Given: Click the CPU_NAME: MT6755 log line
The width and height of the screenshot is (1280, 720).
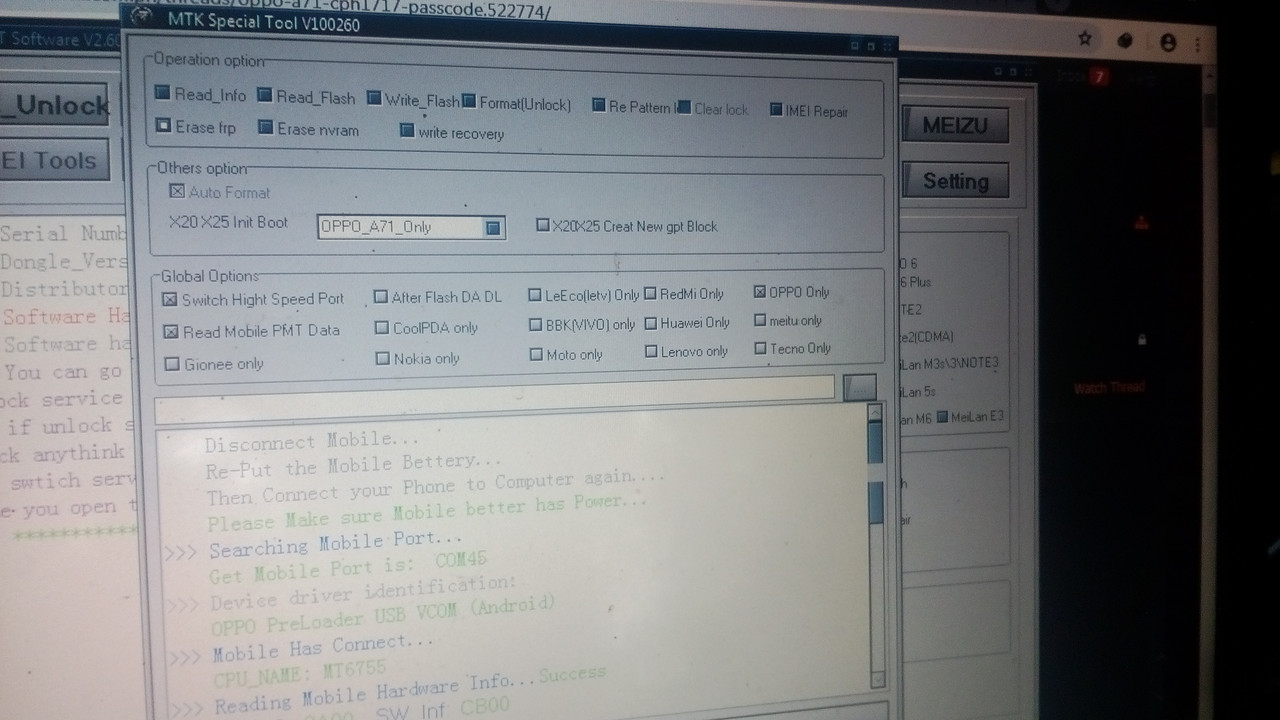Looking at the screenshot, I should pyautogui.click(x=300, y=674).
